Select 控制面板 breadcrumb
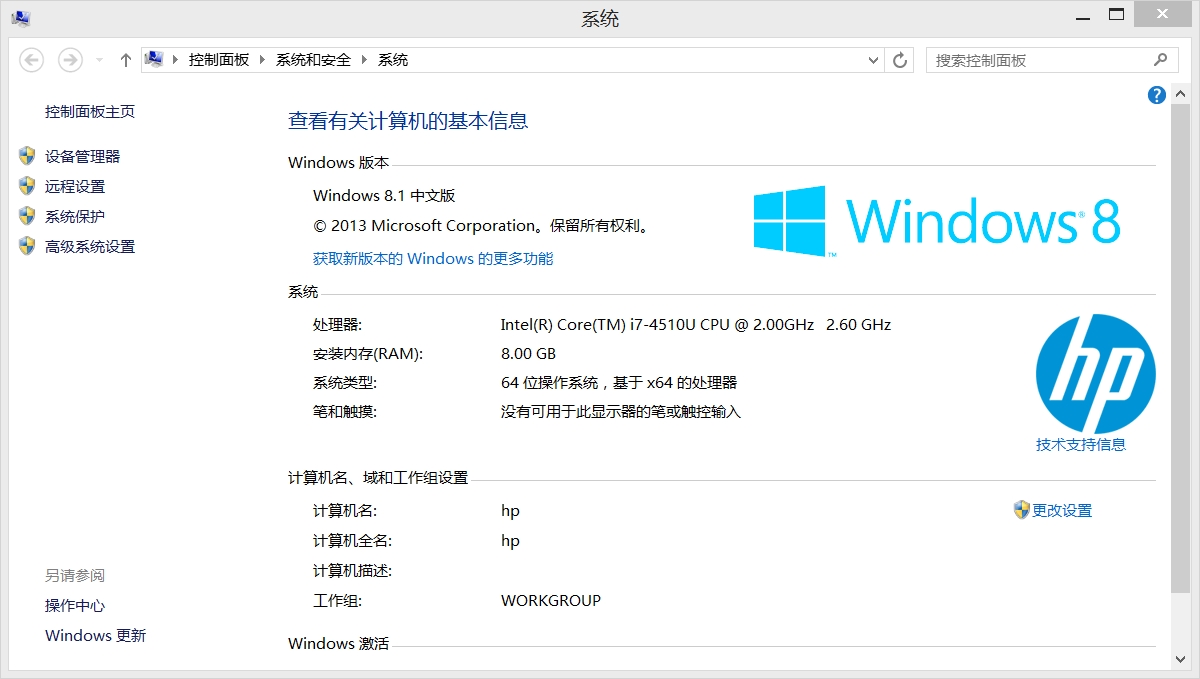1200x679 pixels. pos(219,60)
